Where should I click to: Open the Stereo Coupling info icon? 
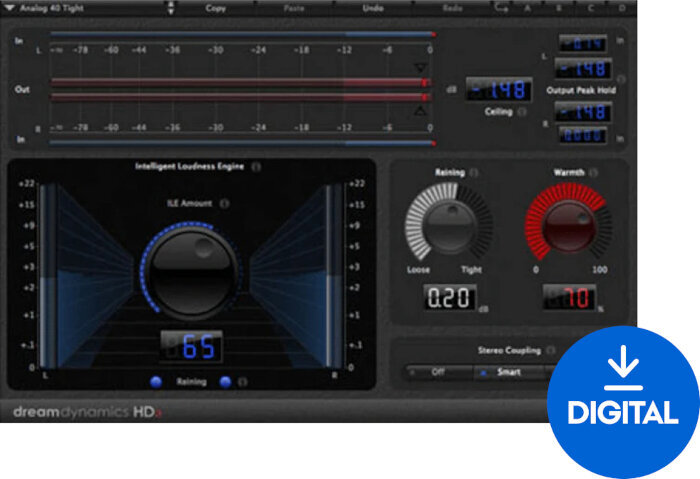click(x=552, y=350)
